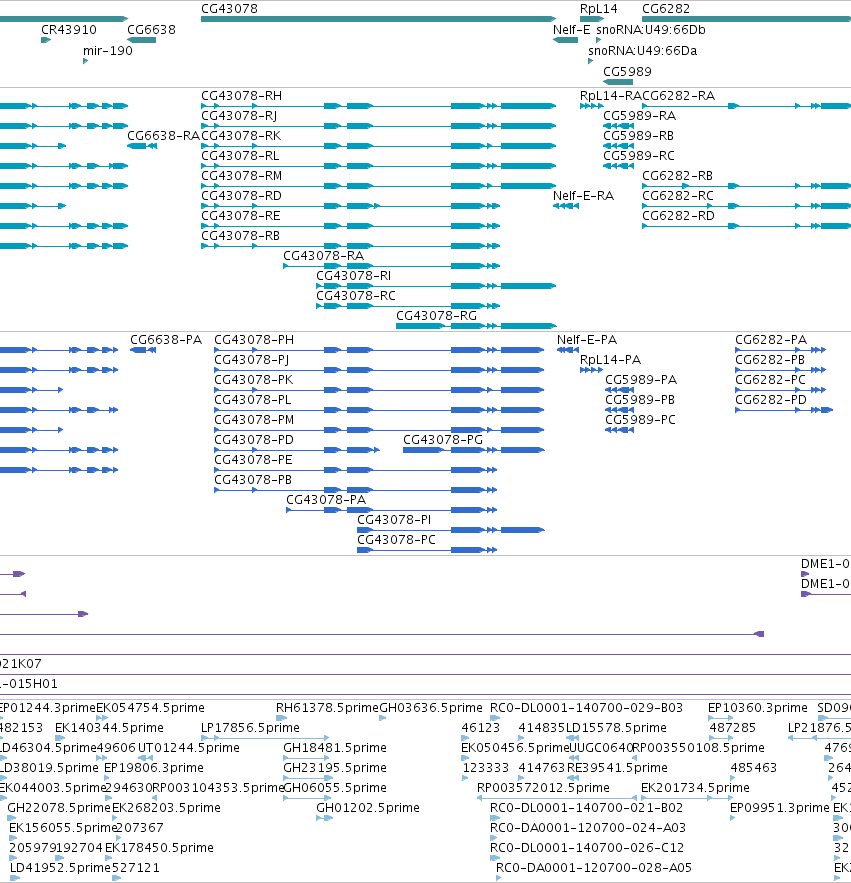Click the Nelf-E gene label
Viewport: 851px width, 883px height.
[x=572, y=30]
